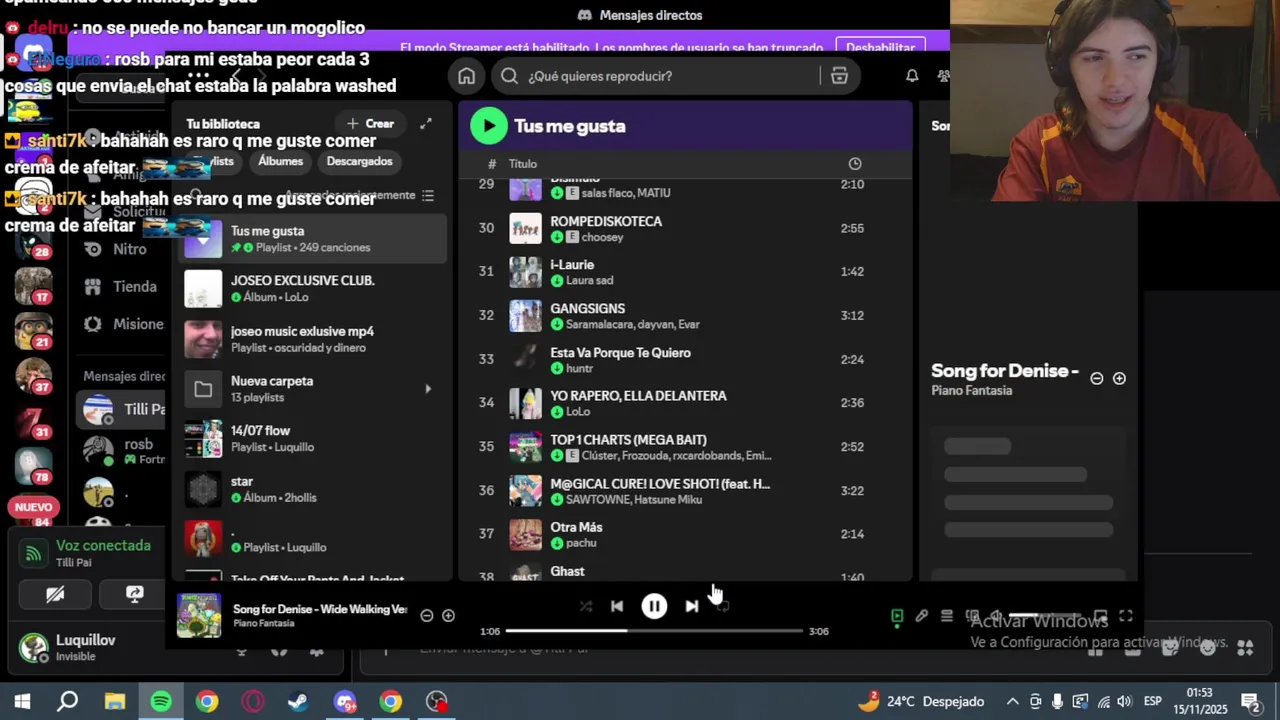The height and width of the screenshot is (720, 1280).
Task: Click plus icon in Song for Denise panel
Action: click(1119, 379)
